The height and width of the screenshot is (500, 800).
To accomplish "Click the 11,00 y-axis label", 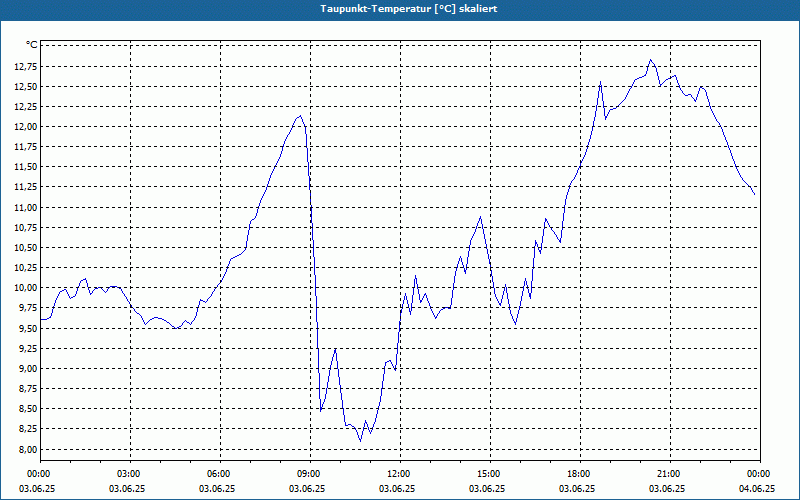I will tap(27, 208).
